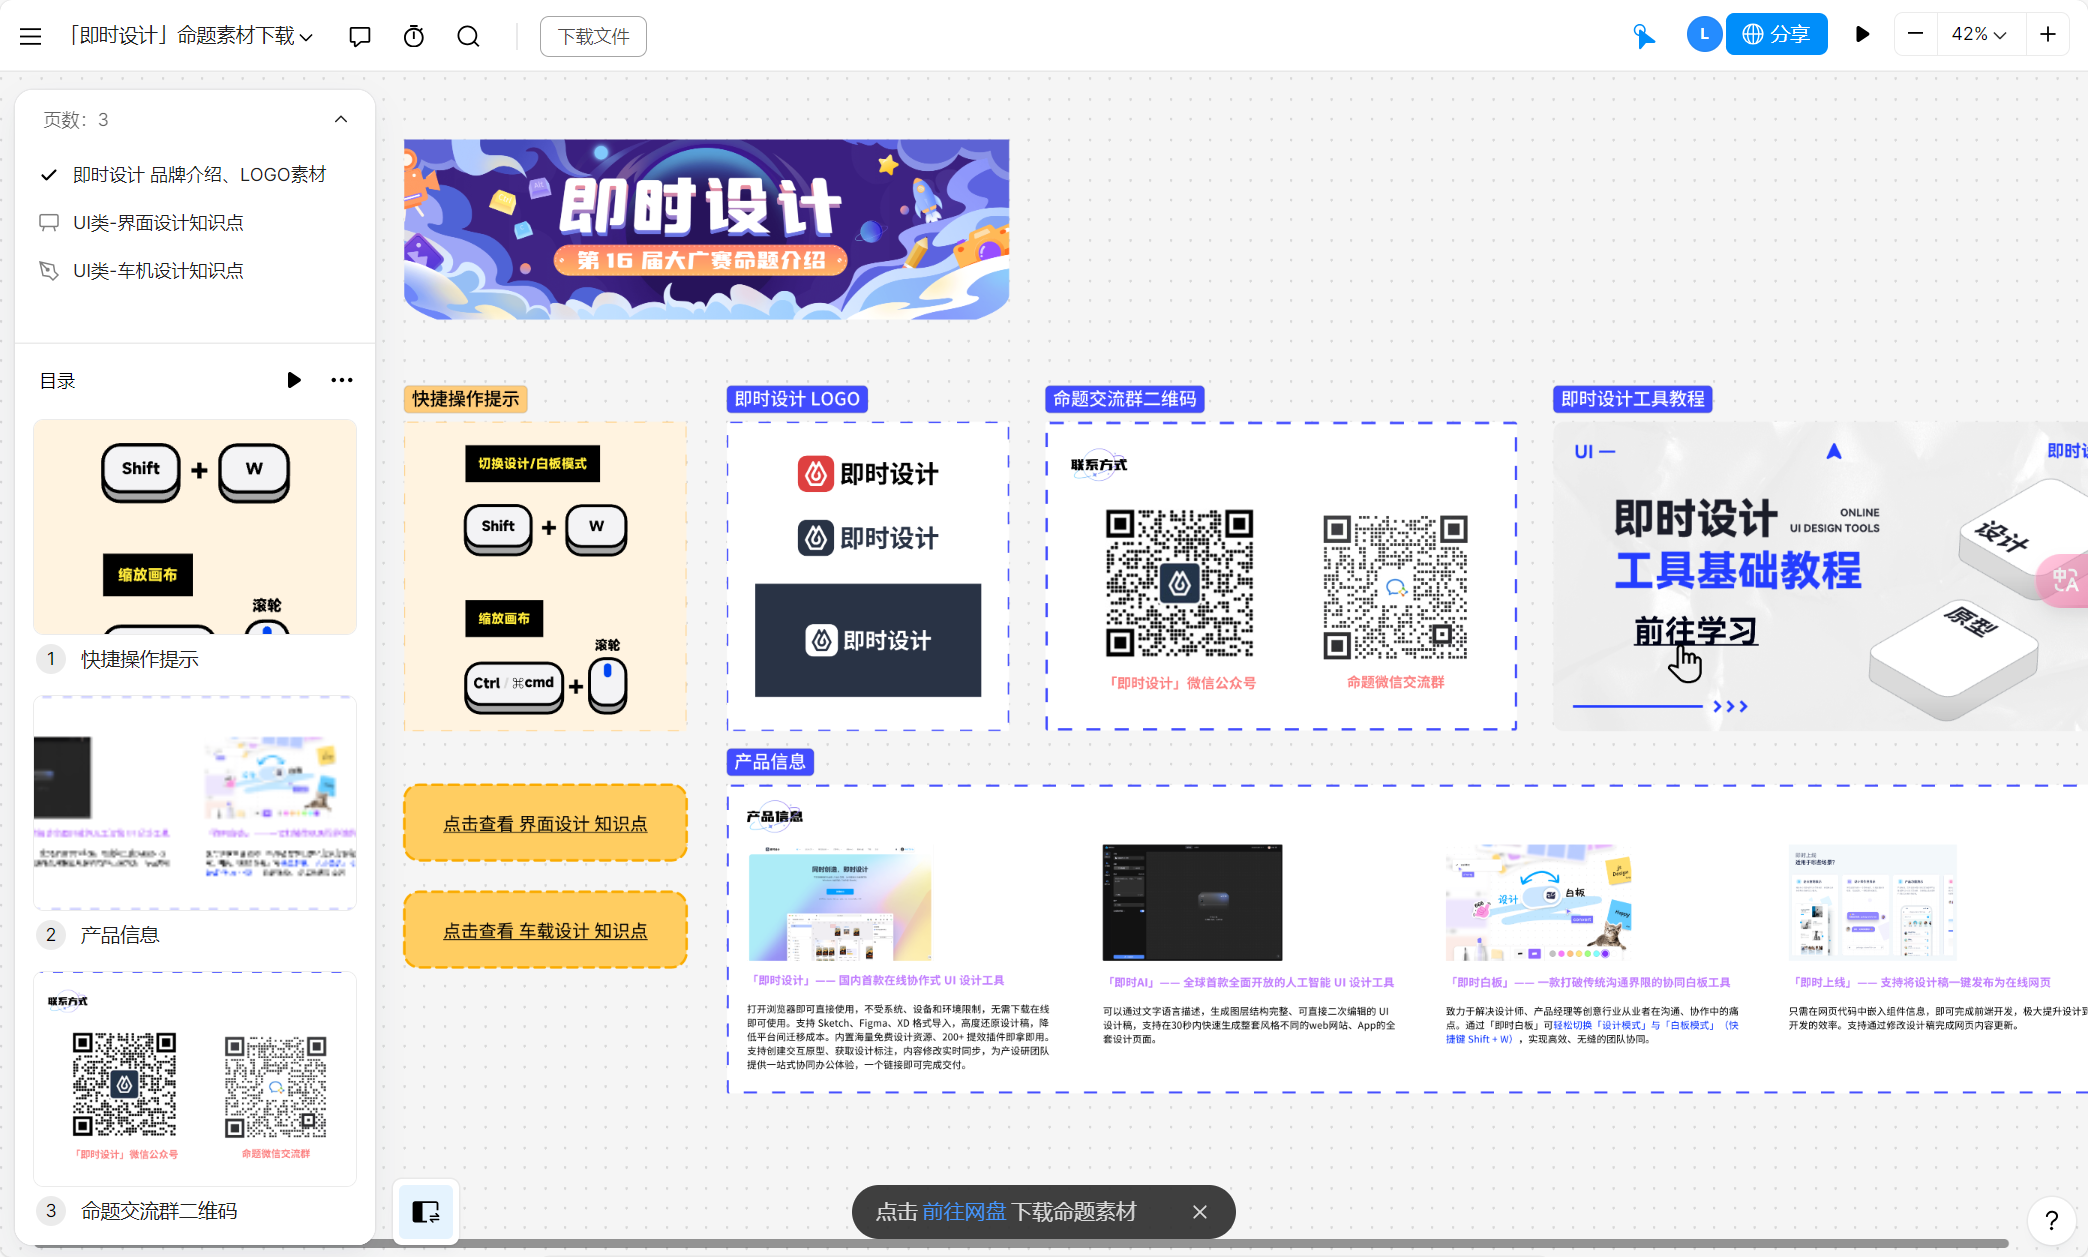Select the 即时设计工具教程 frame label
2088x1257 pixels.
1633,399
